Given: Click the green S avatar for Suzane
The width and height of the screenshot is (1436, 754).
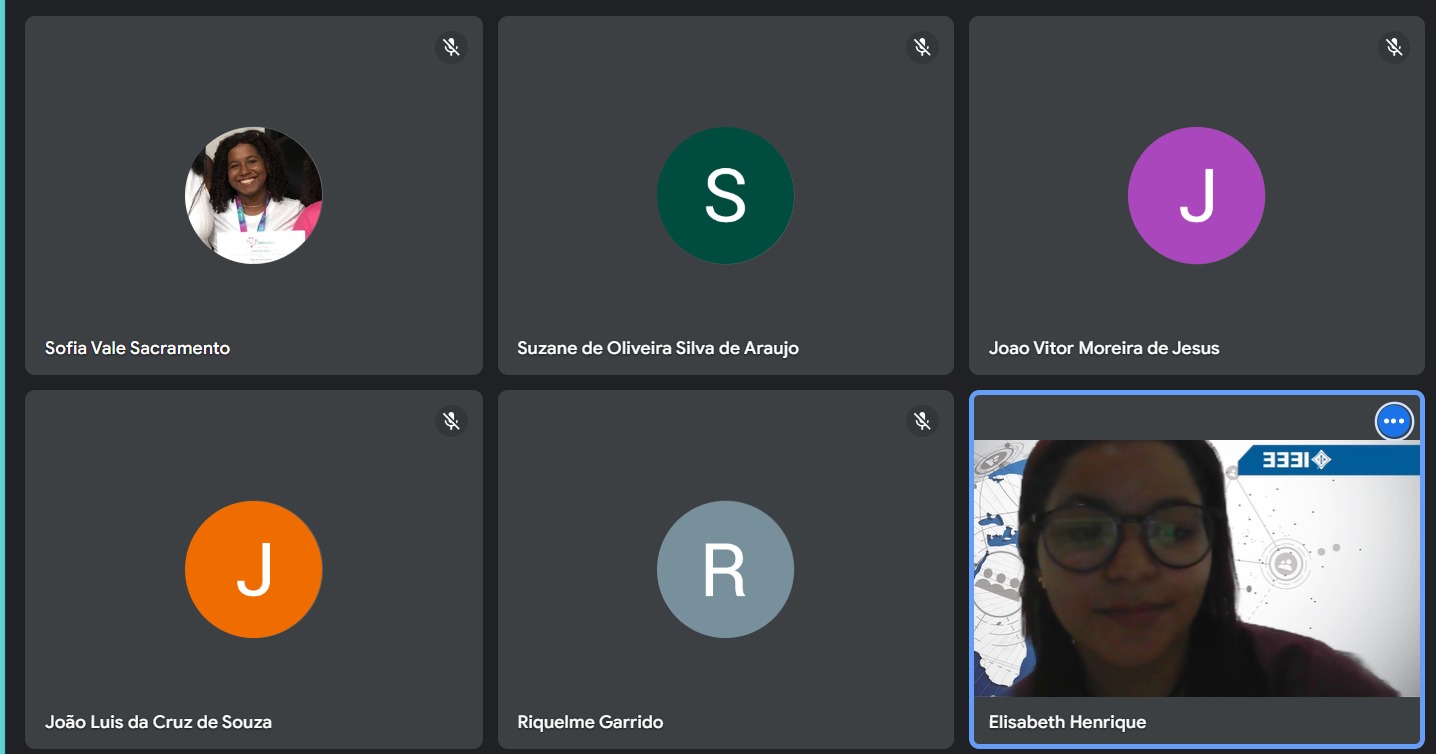Looking at the screenshot, I should tap(725, 196).
